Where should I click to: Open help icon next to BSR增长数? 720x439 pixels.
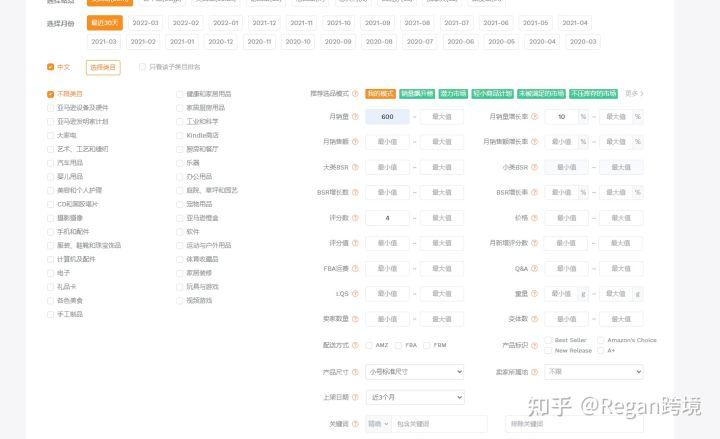355,192
